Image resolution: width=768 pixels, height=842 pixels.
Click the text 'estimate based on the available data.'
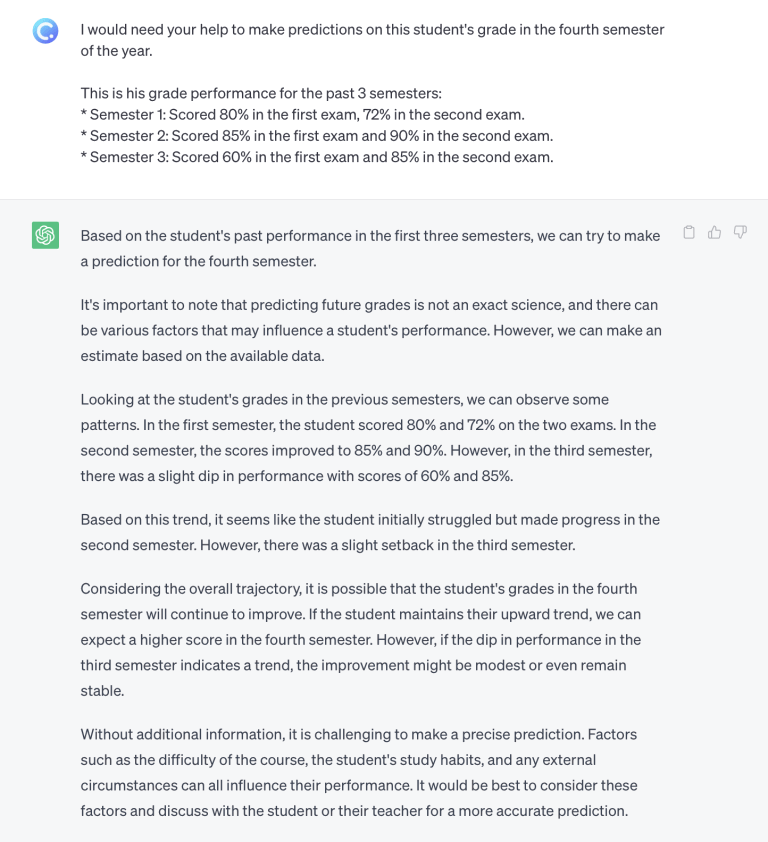click(x=202, y=356)
